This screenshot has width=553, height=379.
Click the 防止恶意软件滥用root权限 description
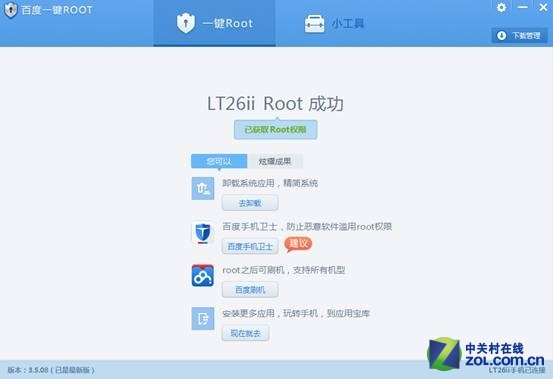tap(339, 226)
